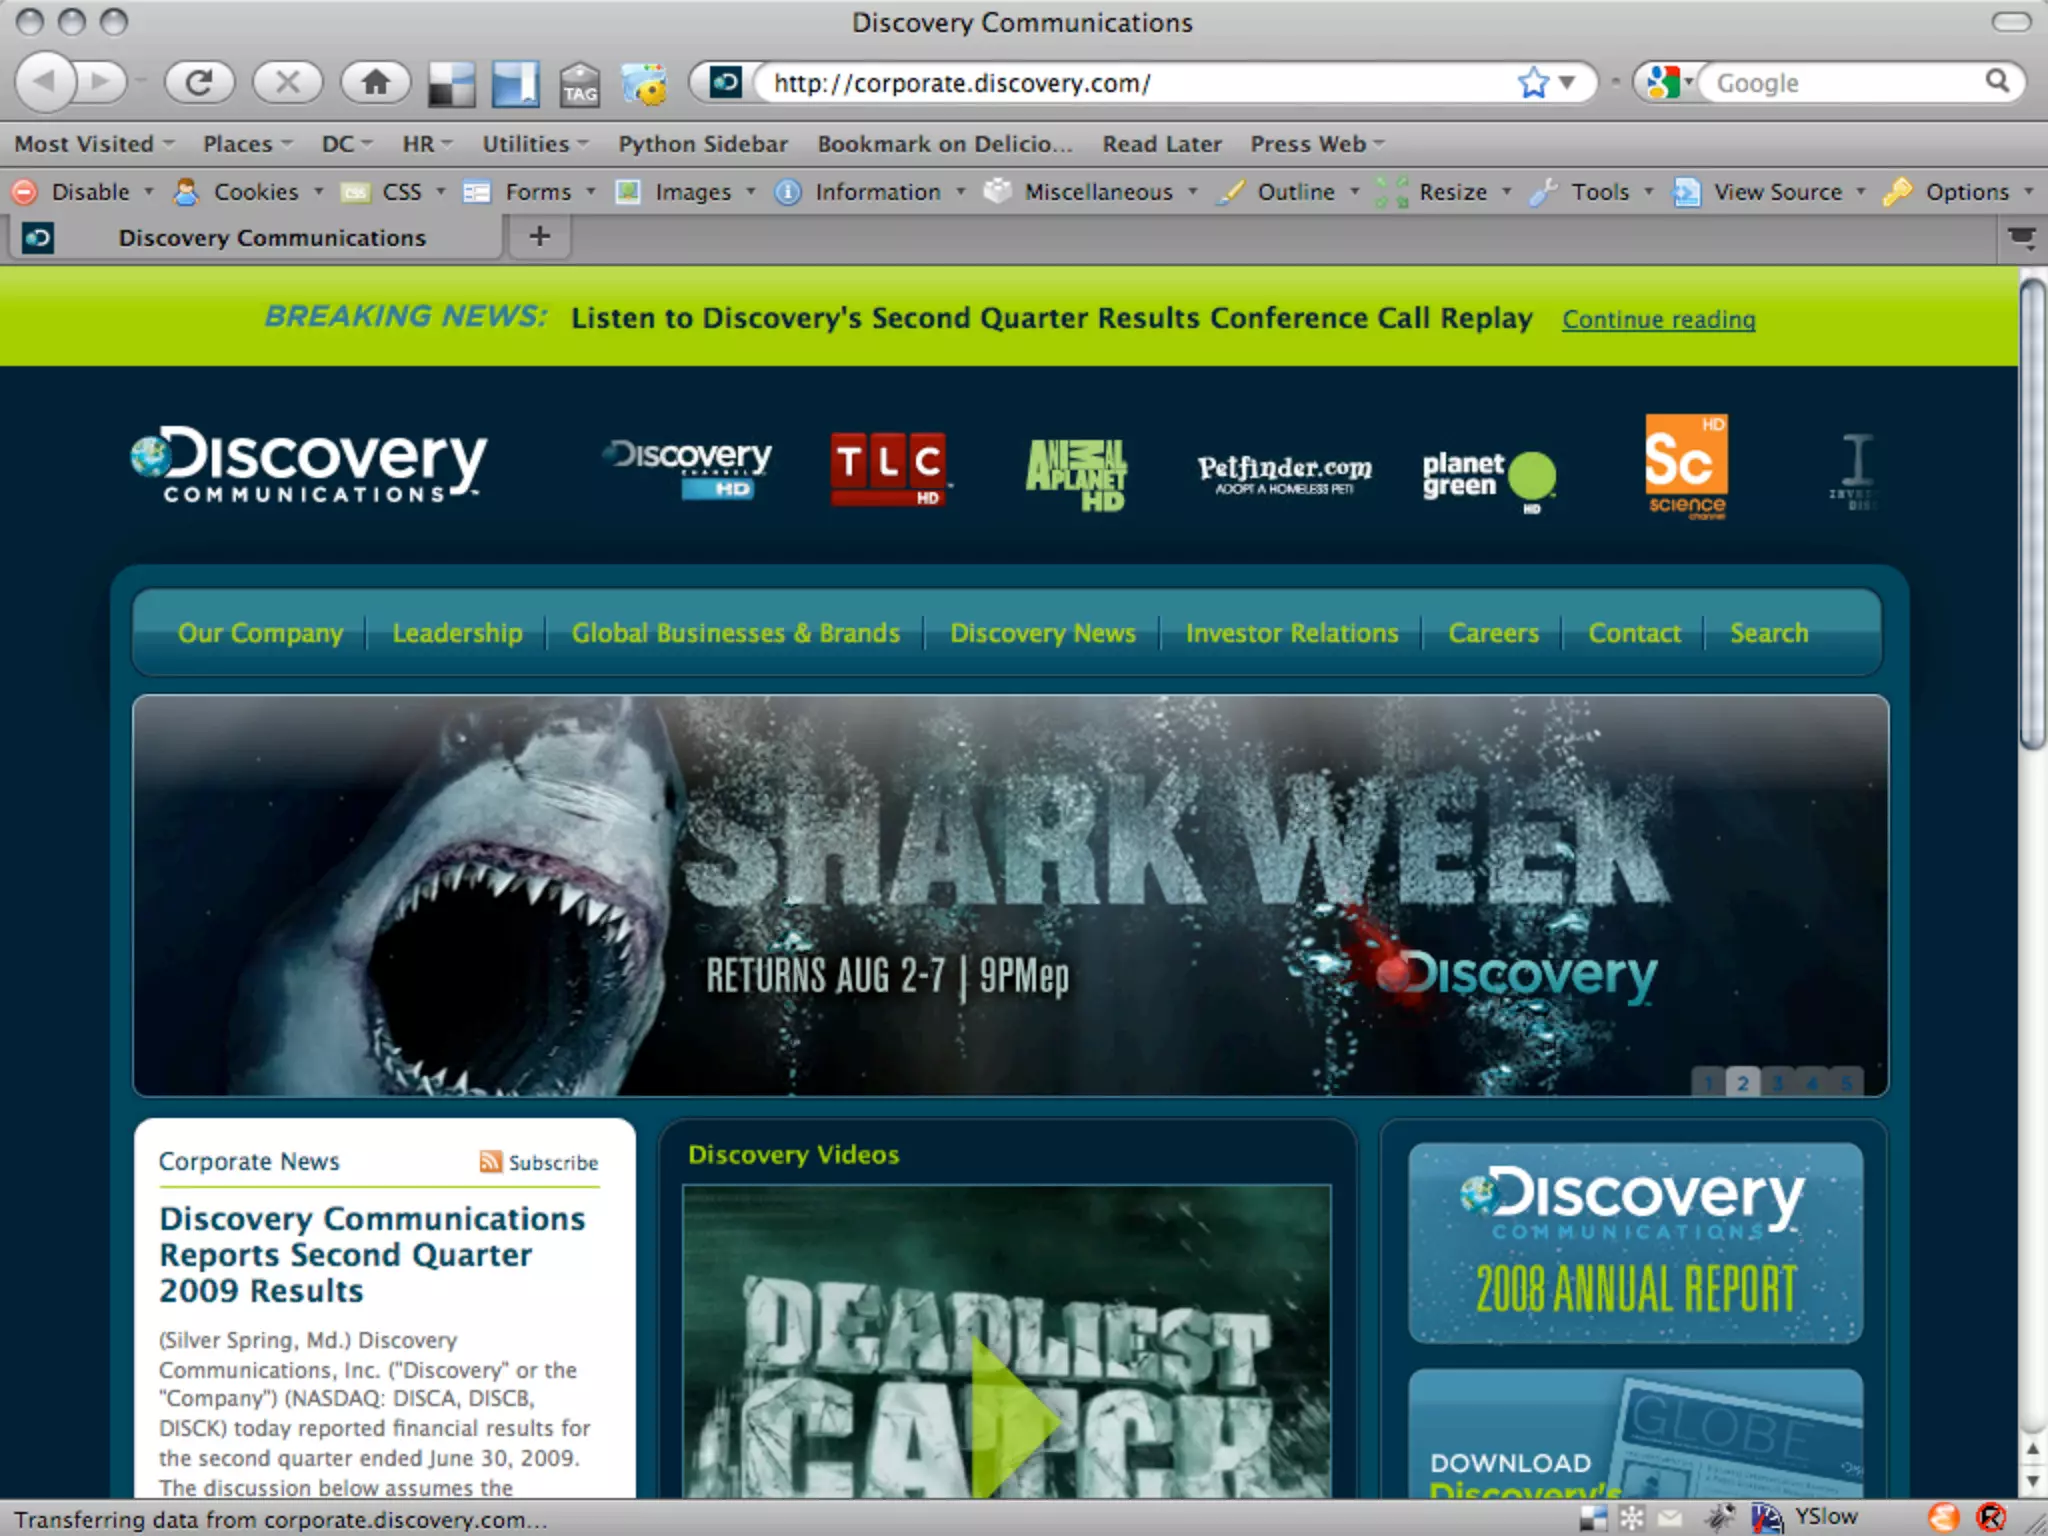Click the Continue reading link
The width and height of the screenshot is (2048, 1536).
tap(1658, 319)
